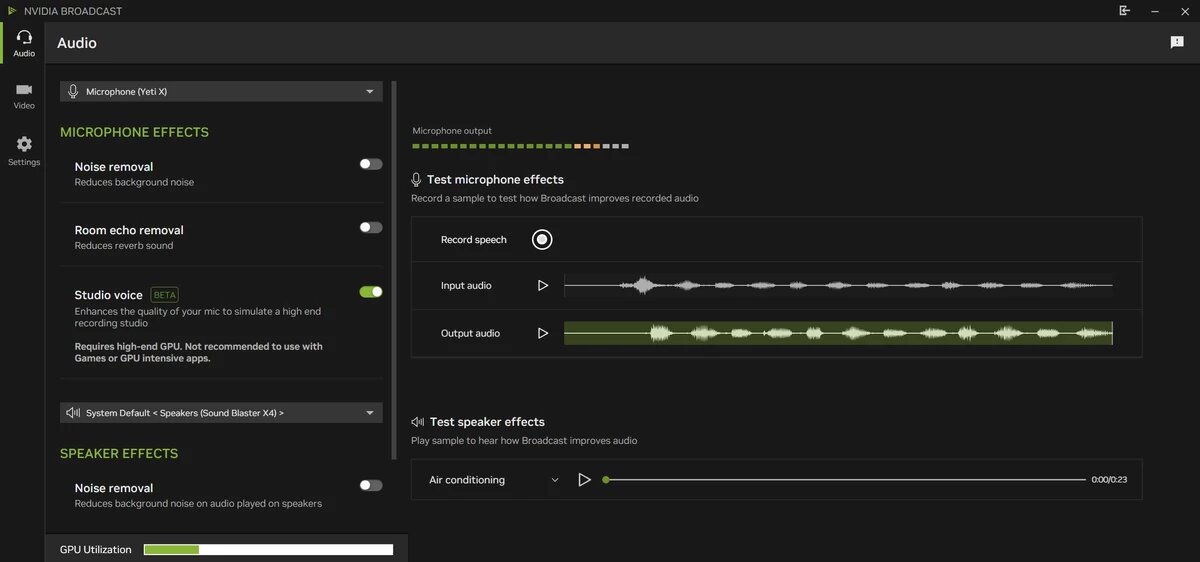Click the GPU Utilization bar
This screenshot has height=562, width=1200.
pos(268,549)
